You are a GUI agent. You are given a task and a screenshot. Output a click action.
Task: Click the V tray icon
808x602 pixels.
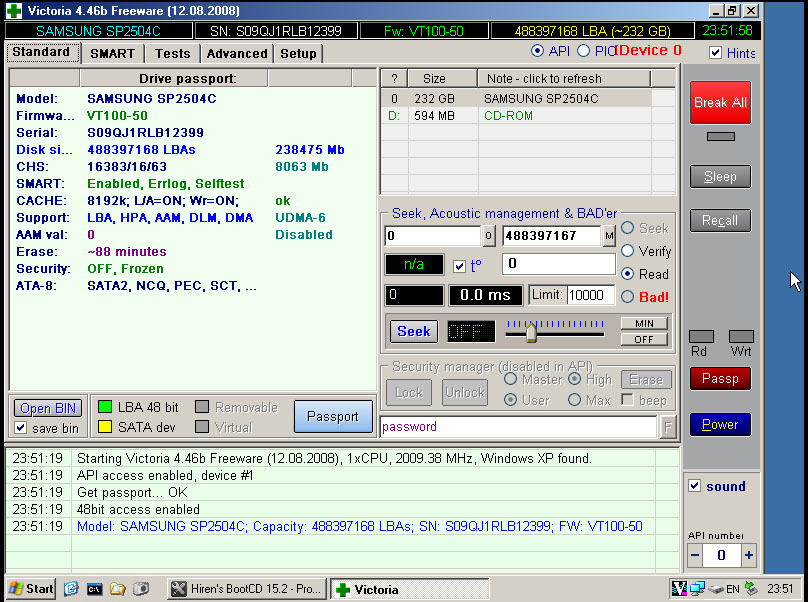pyautogui.click(x=680, y=588)
